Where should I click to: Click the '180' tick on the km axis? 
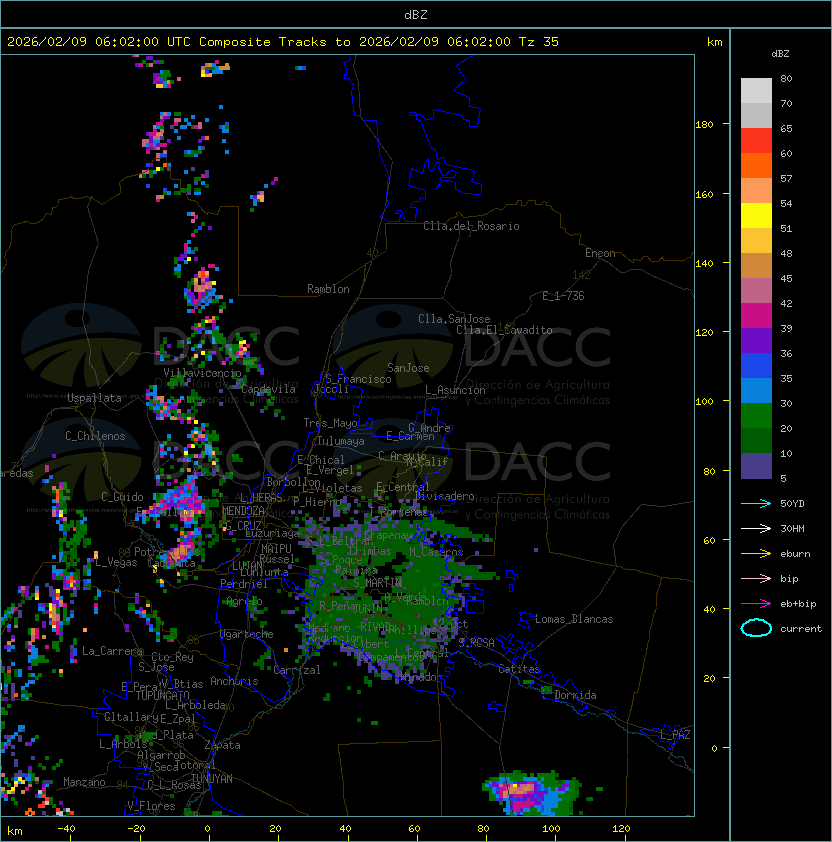pos(704,125)
